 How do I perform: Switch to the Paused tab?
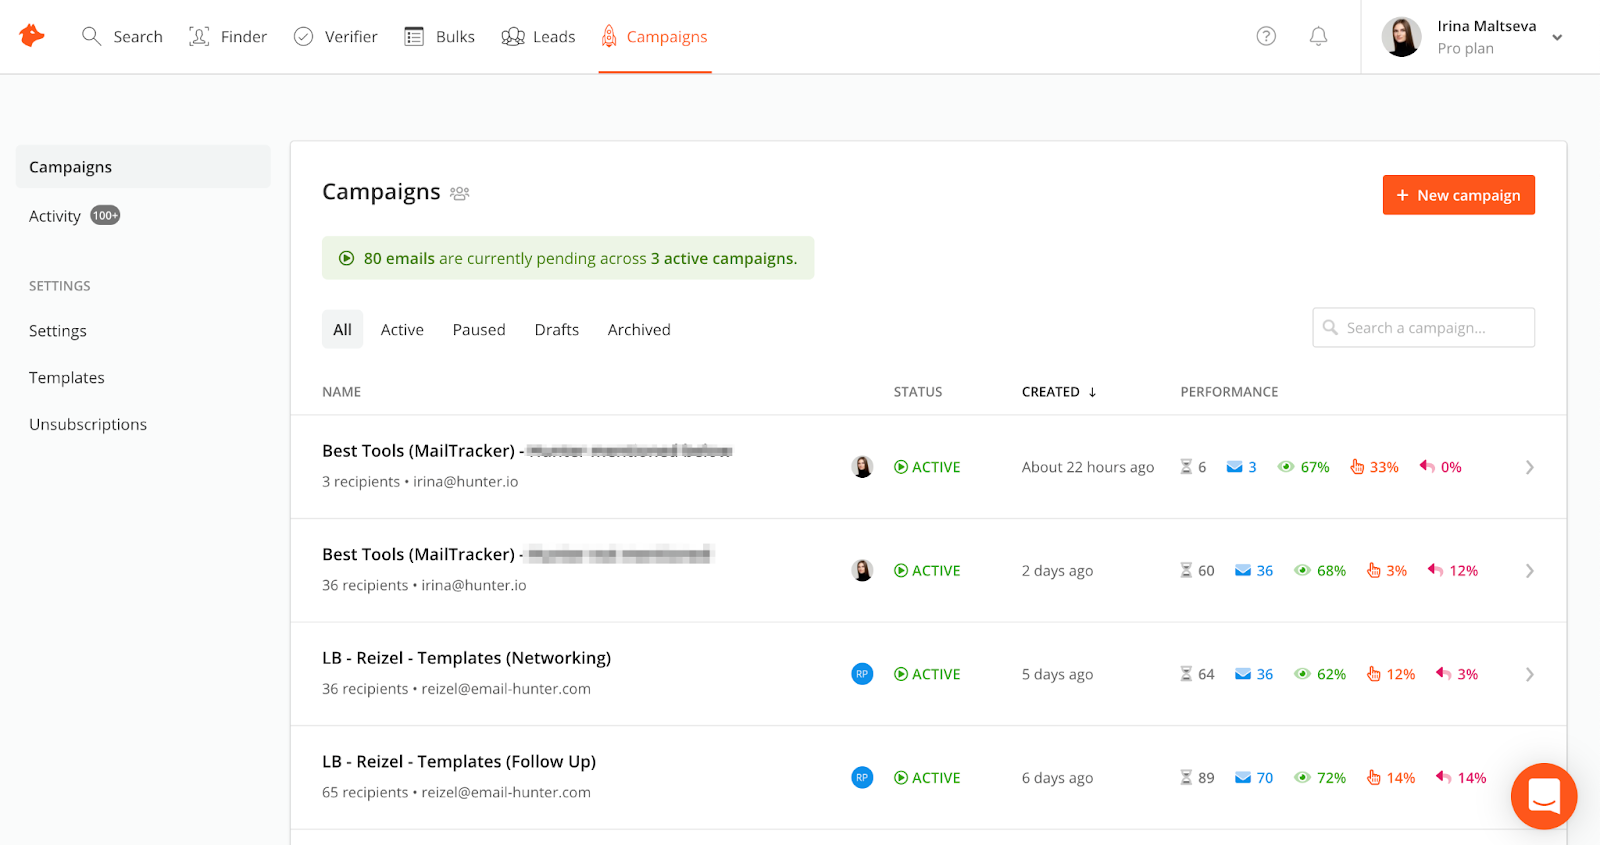click(479, 330)
